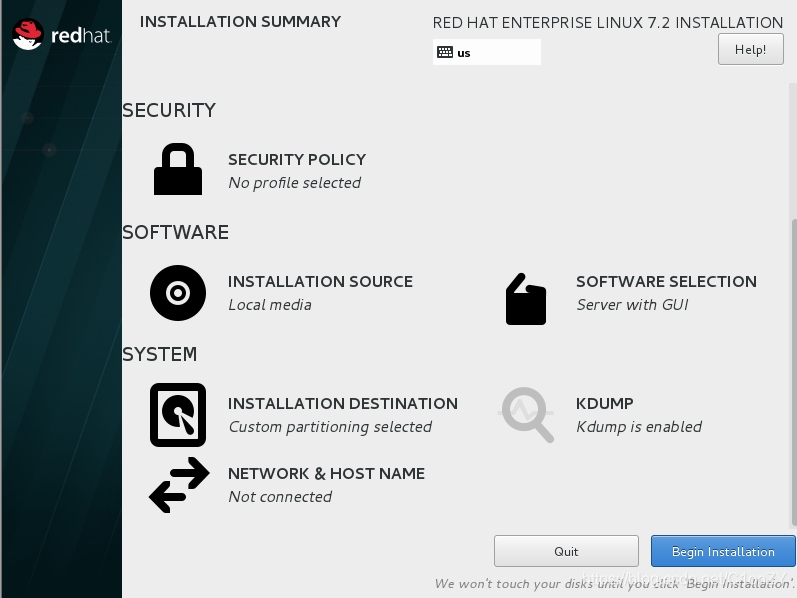Viewport: 797px width, 598px height.
Task: Click 'Not connected' status text
Action: pyautogui.click(x=280, y=497)
